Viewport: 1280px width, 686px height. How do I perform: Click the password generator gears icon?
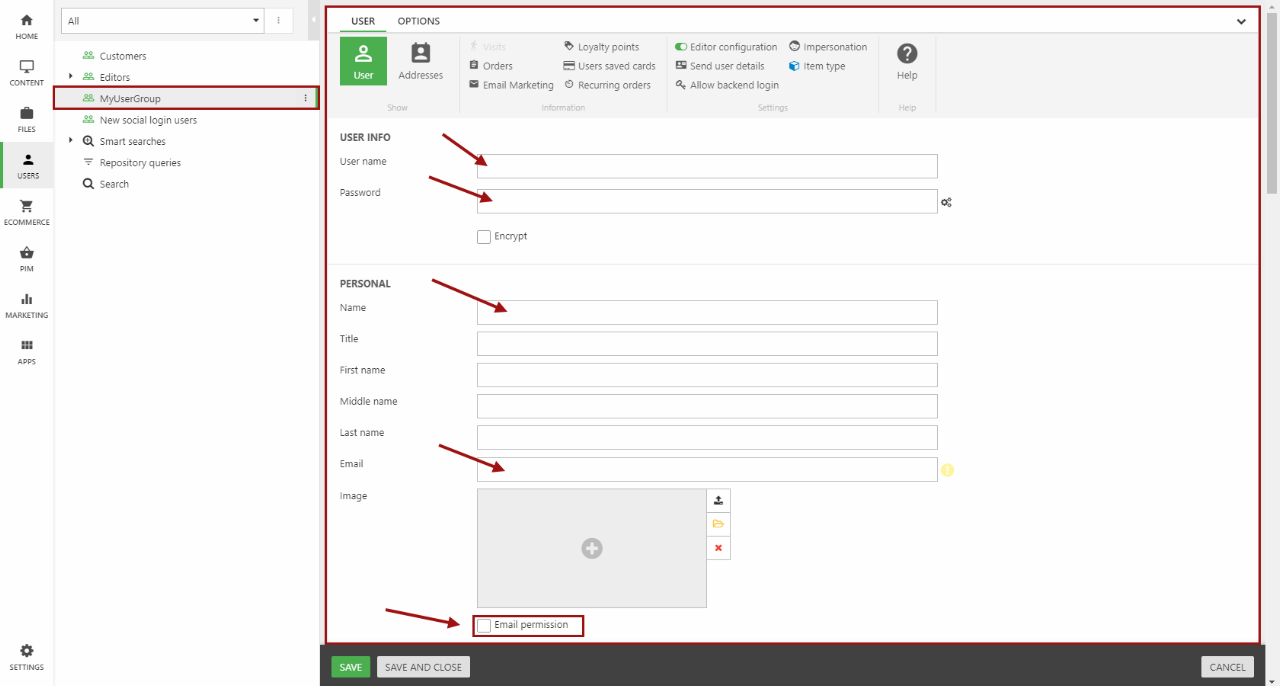coord(946,202)
